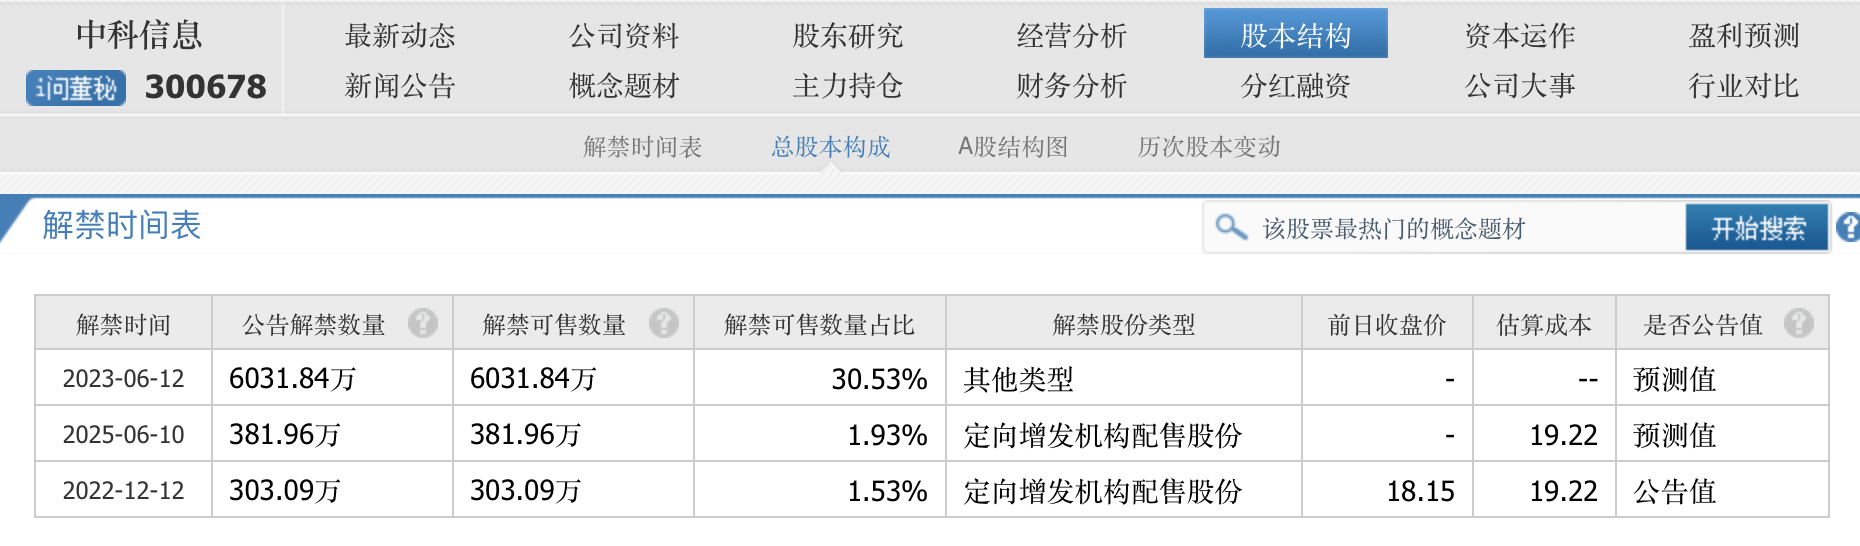The image size is (1860, 546).
Task: Select the 解禁时间表 sub-tab
Action: coord(643,147)
